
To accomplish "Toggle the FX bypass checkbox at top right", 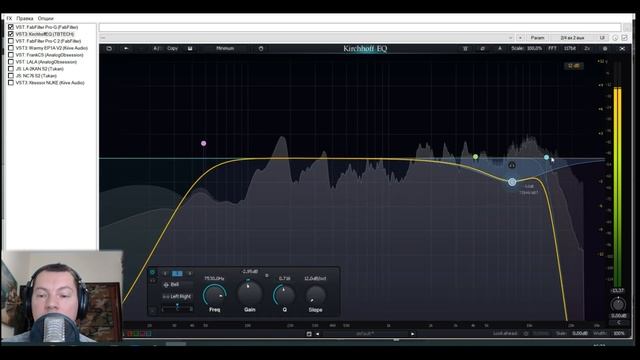I will (x=624, y=38).
